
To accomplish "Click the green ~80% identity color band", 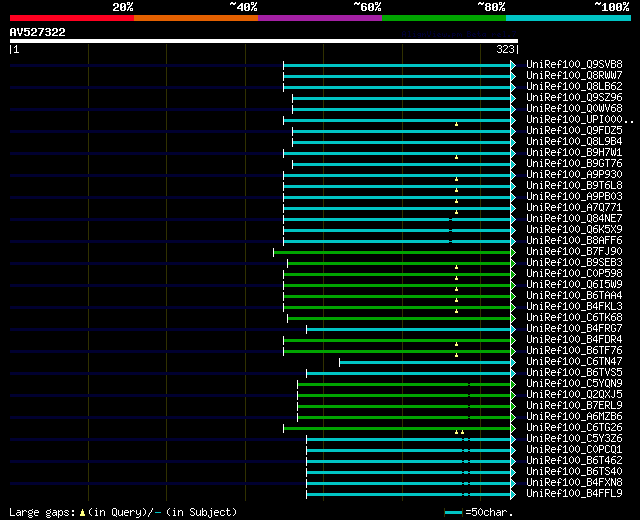I will pyautogui.click(x=444, y=18).
